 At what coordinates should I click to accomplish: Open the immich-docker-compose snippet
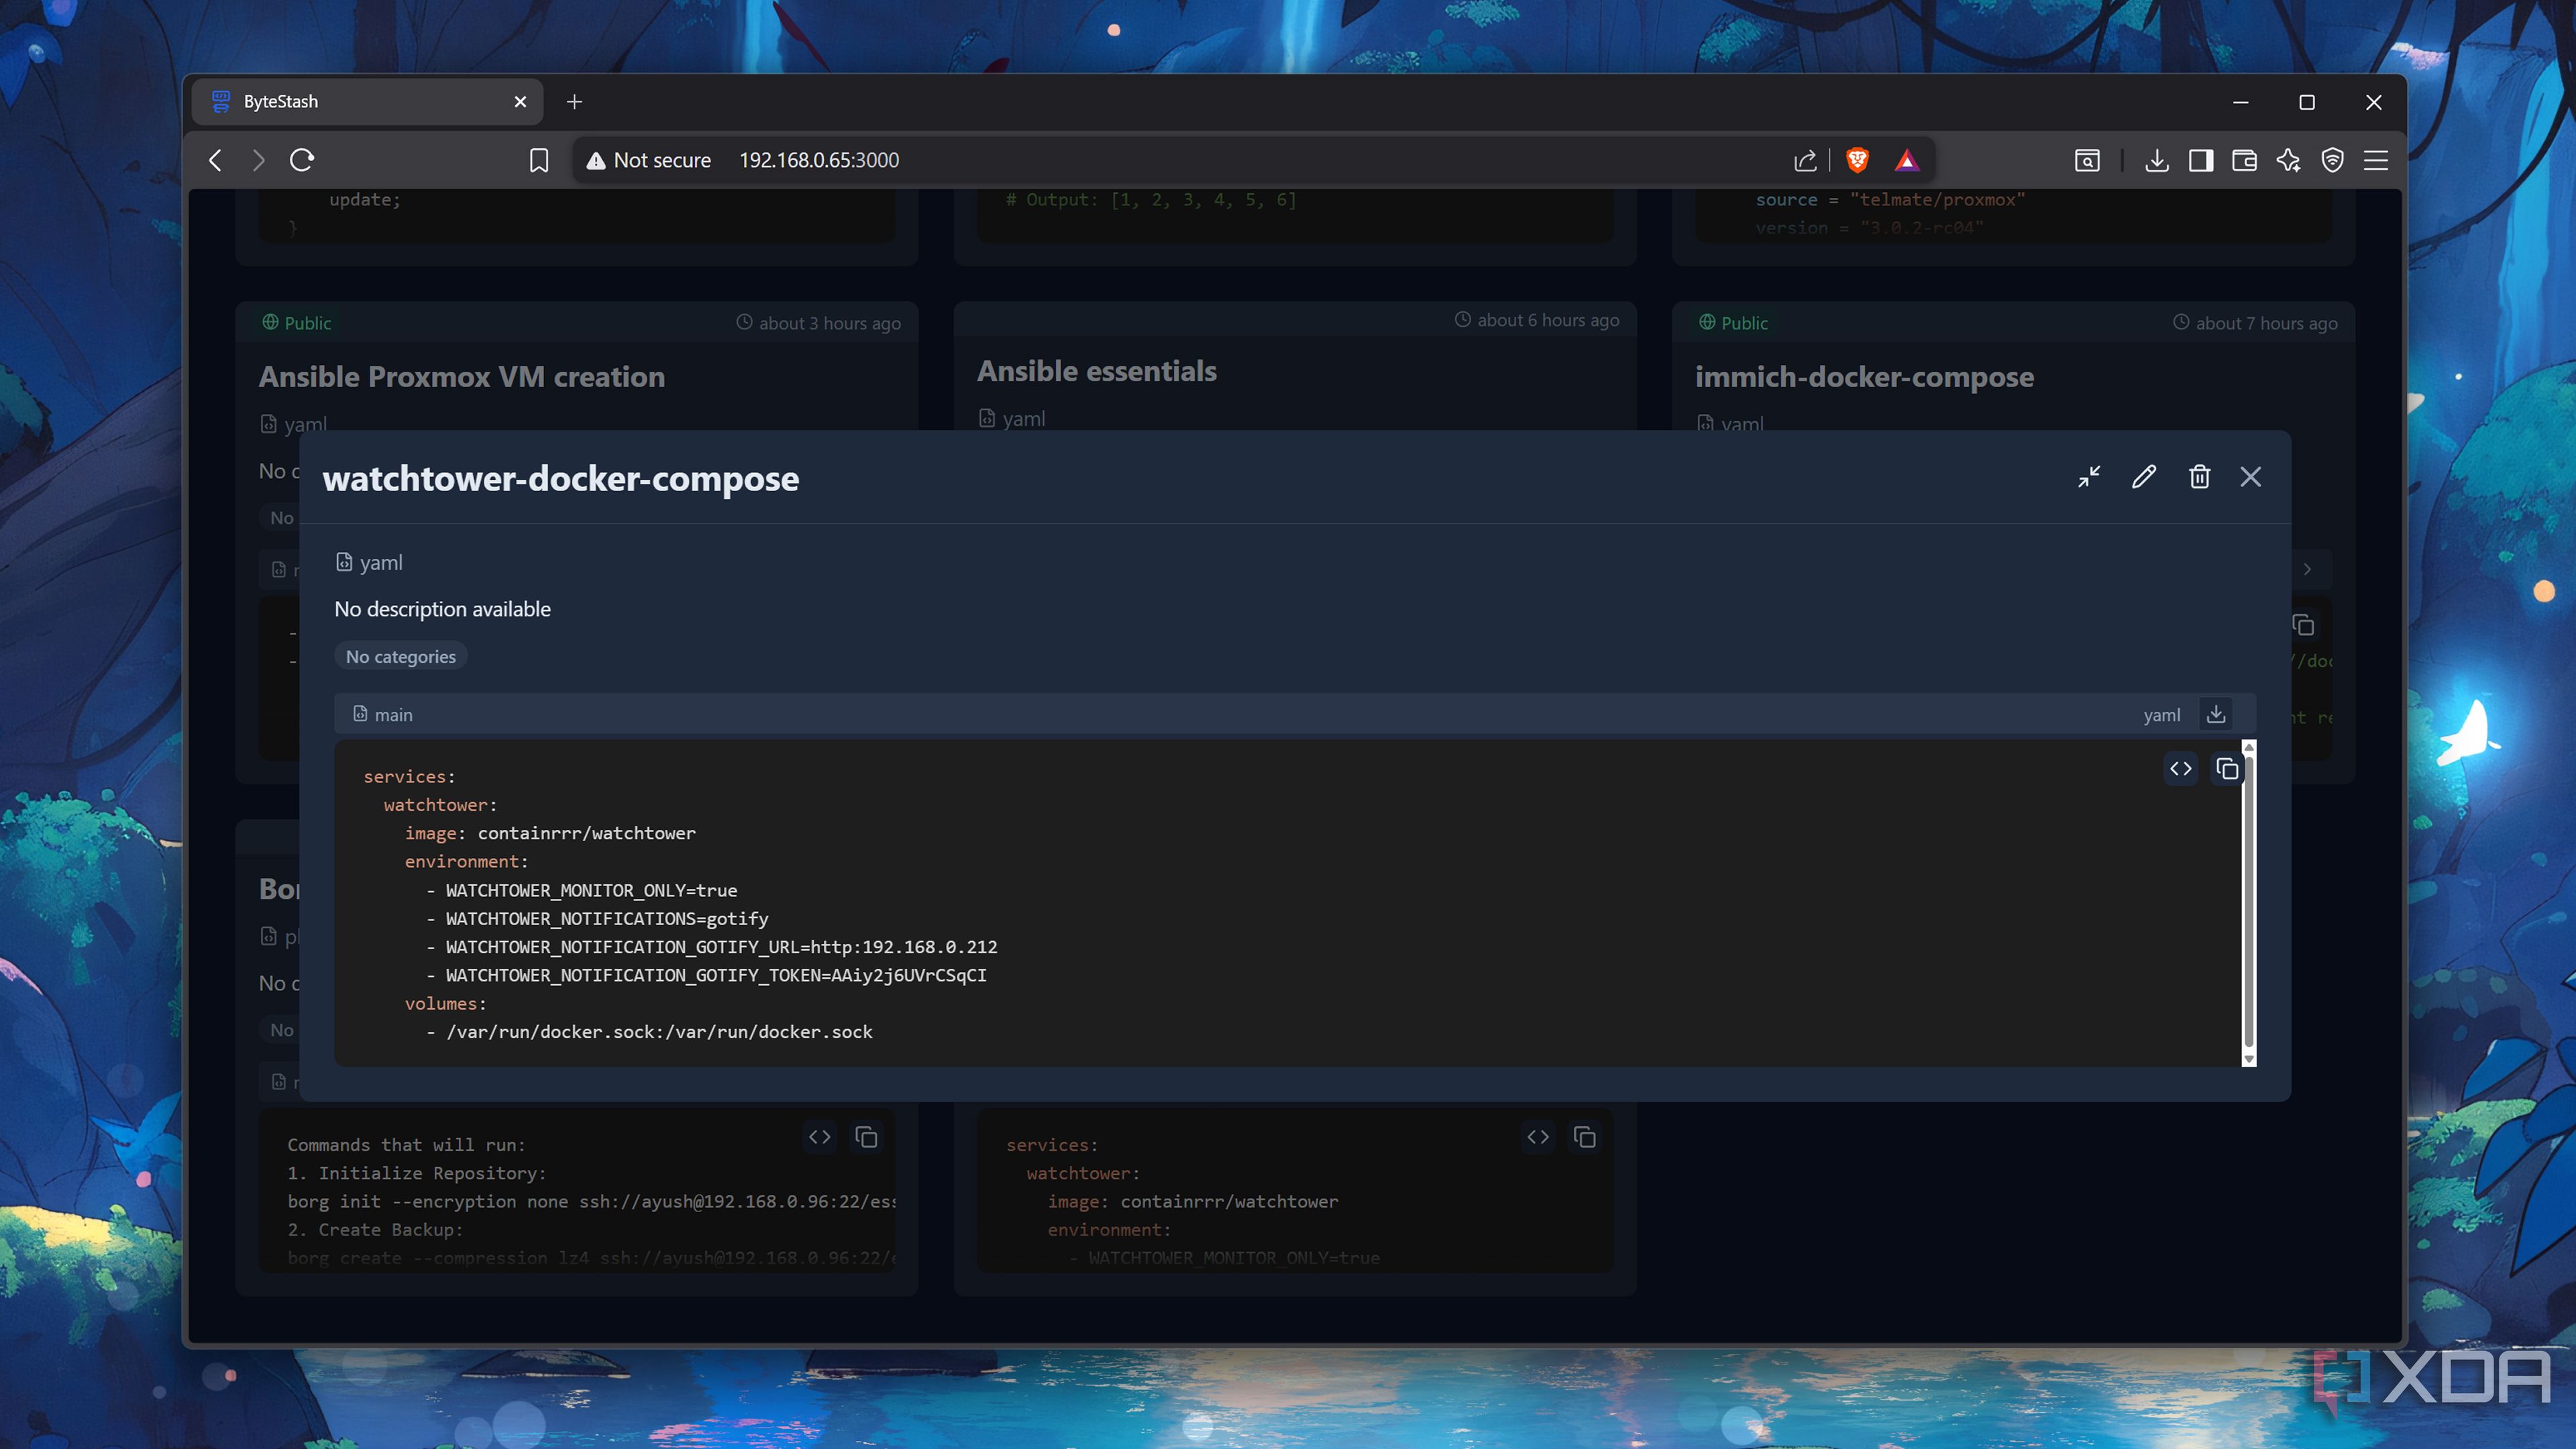(x=1864, y=377)
